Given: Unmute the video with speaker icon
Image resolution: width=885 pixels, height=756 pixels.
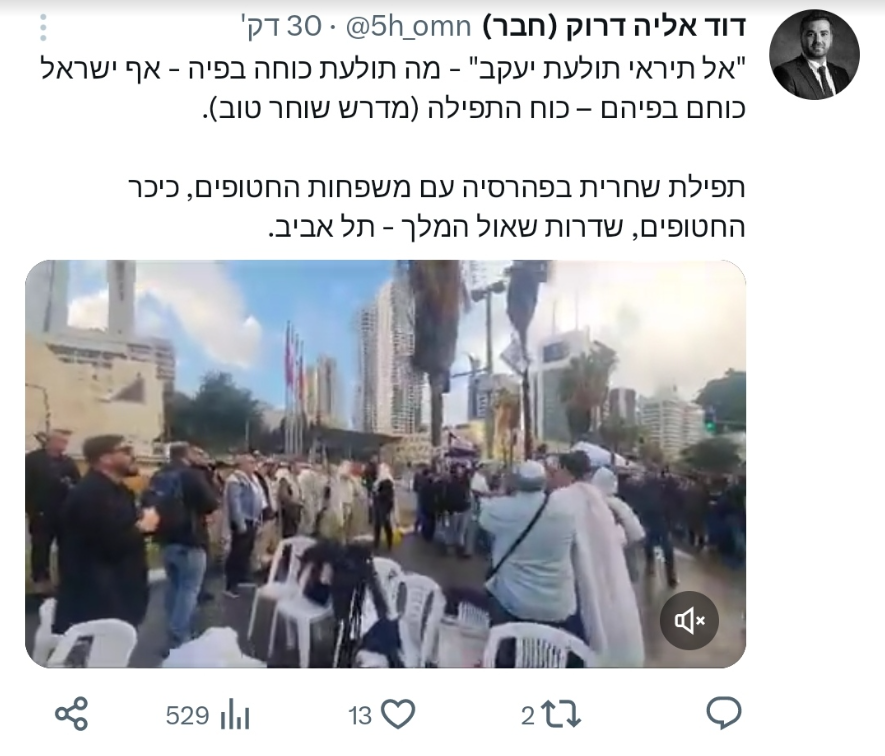Looking at the screenshot, I should click(x=689, y=620).
